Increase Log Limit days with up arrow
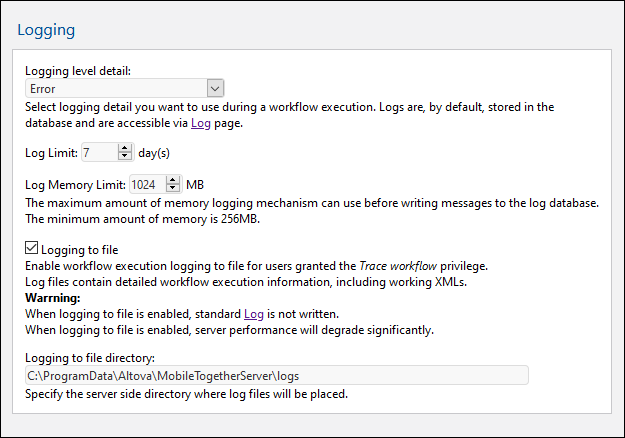Screen dimensions: 625x438 click(125, 148)
